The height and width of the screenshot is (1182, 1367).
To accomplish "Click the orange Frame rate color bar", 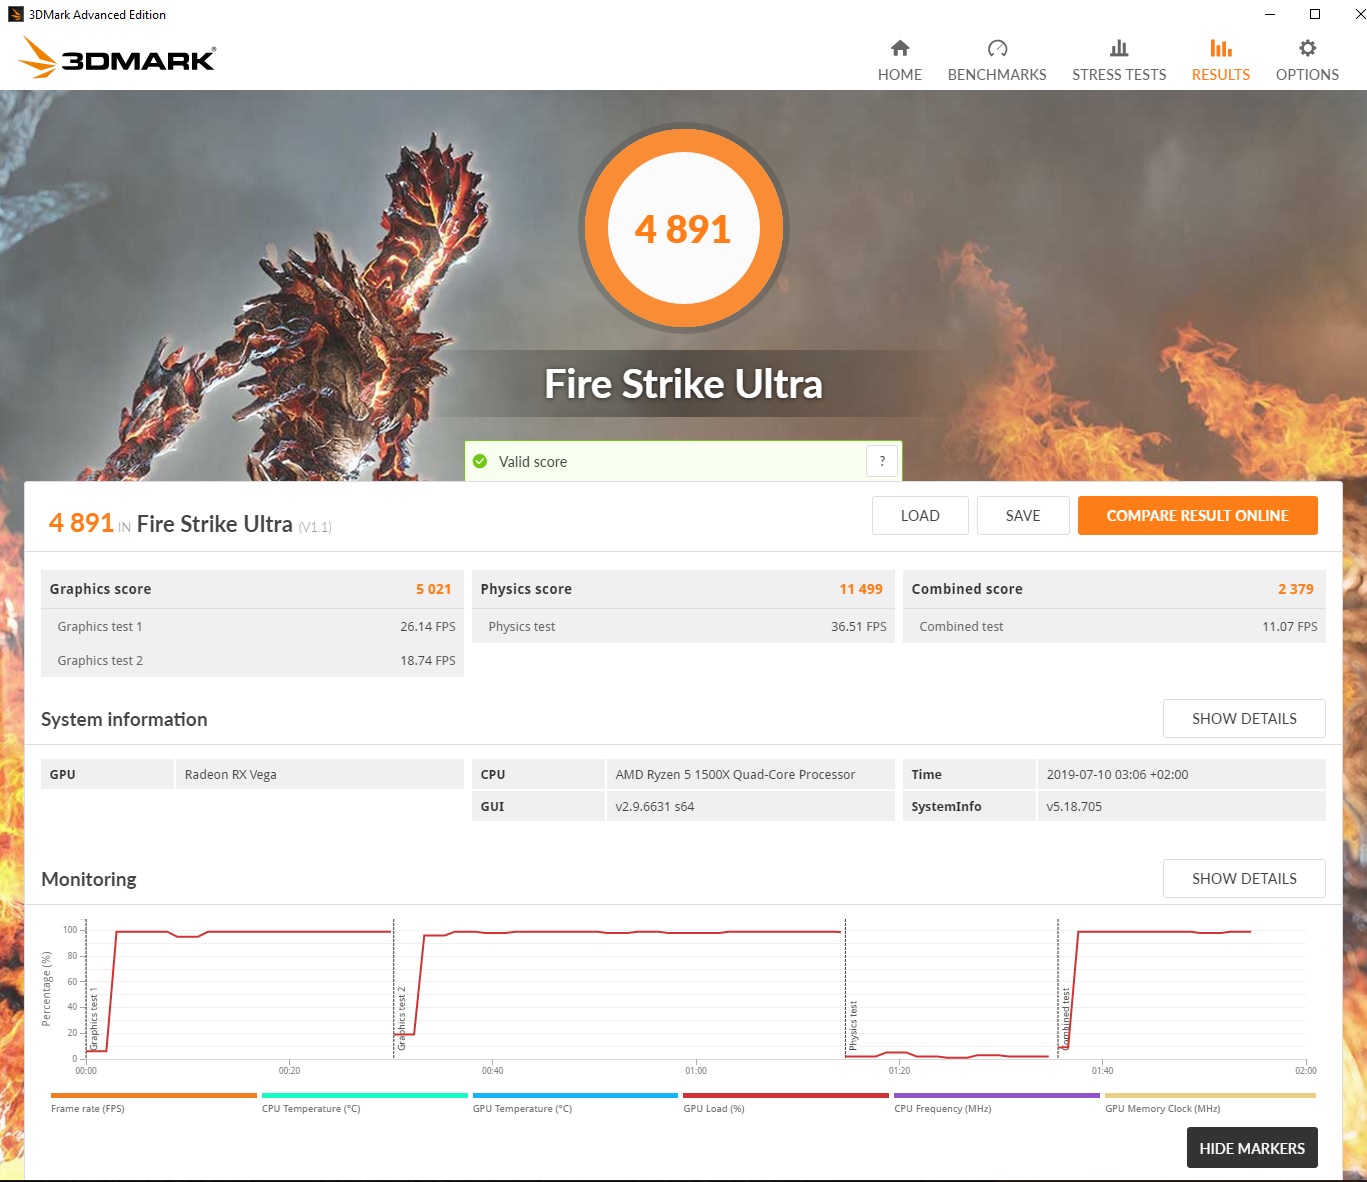I will 154,1095.
